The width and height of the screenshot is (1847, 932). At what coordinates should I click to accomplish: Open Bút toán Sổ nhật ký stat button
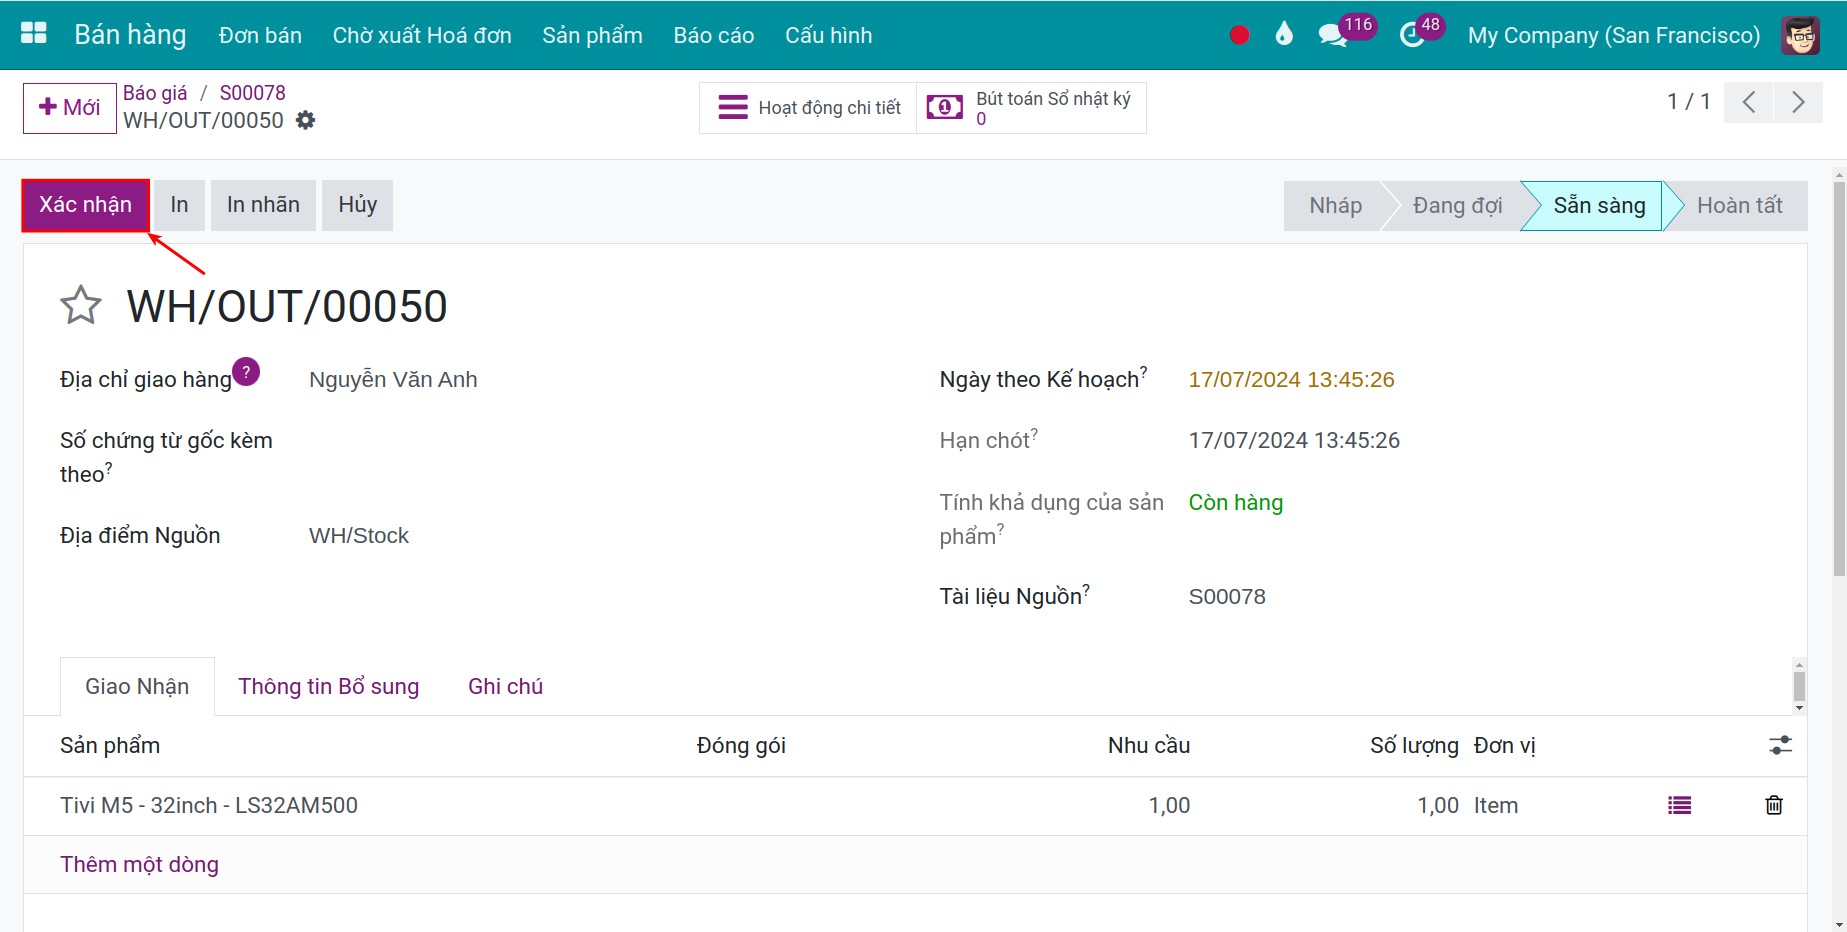(1031, 107)
